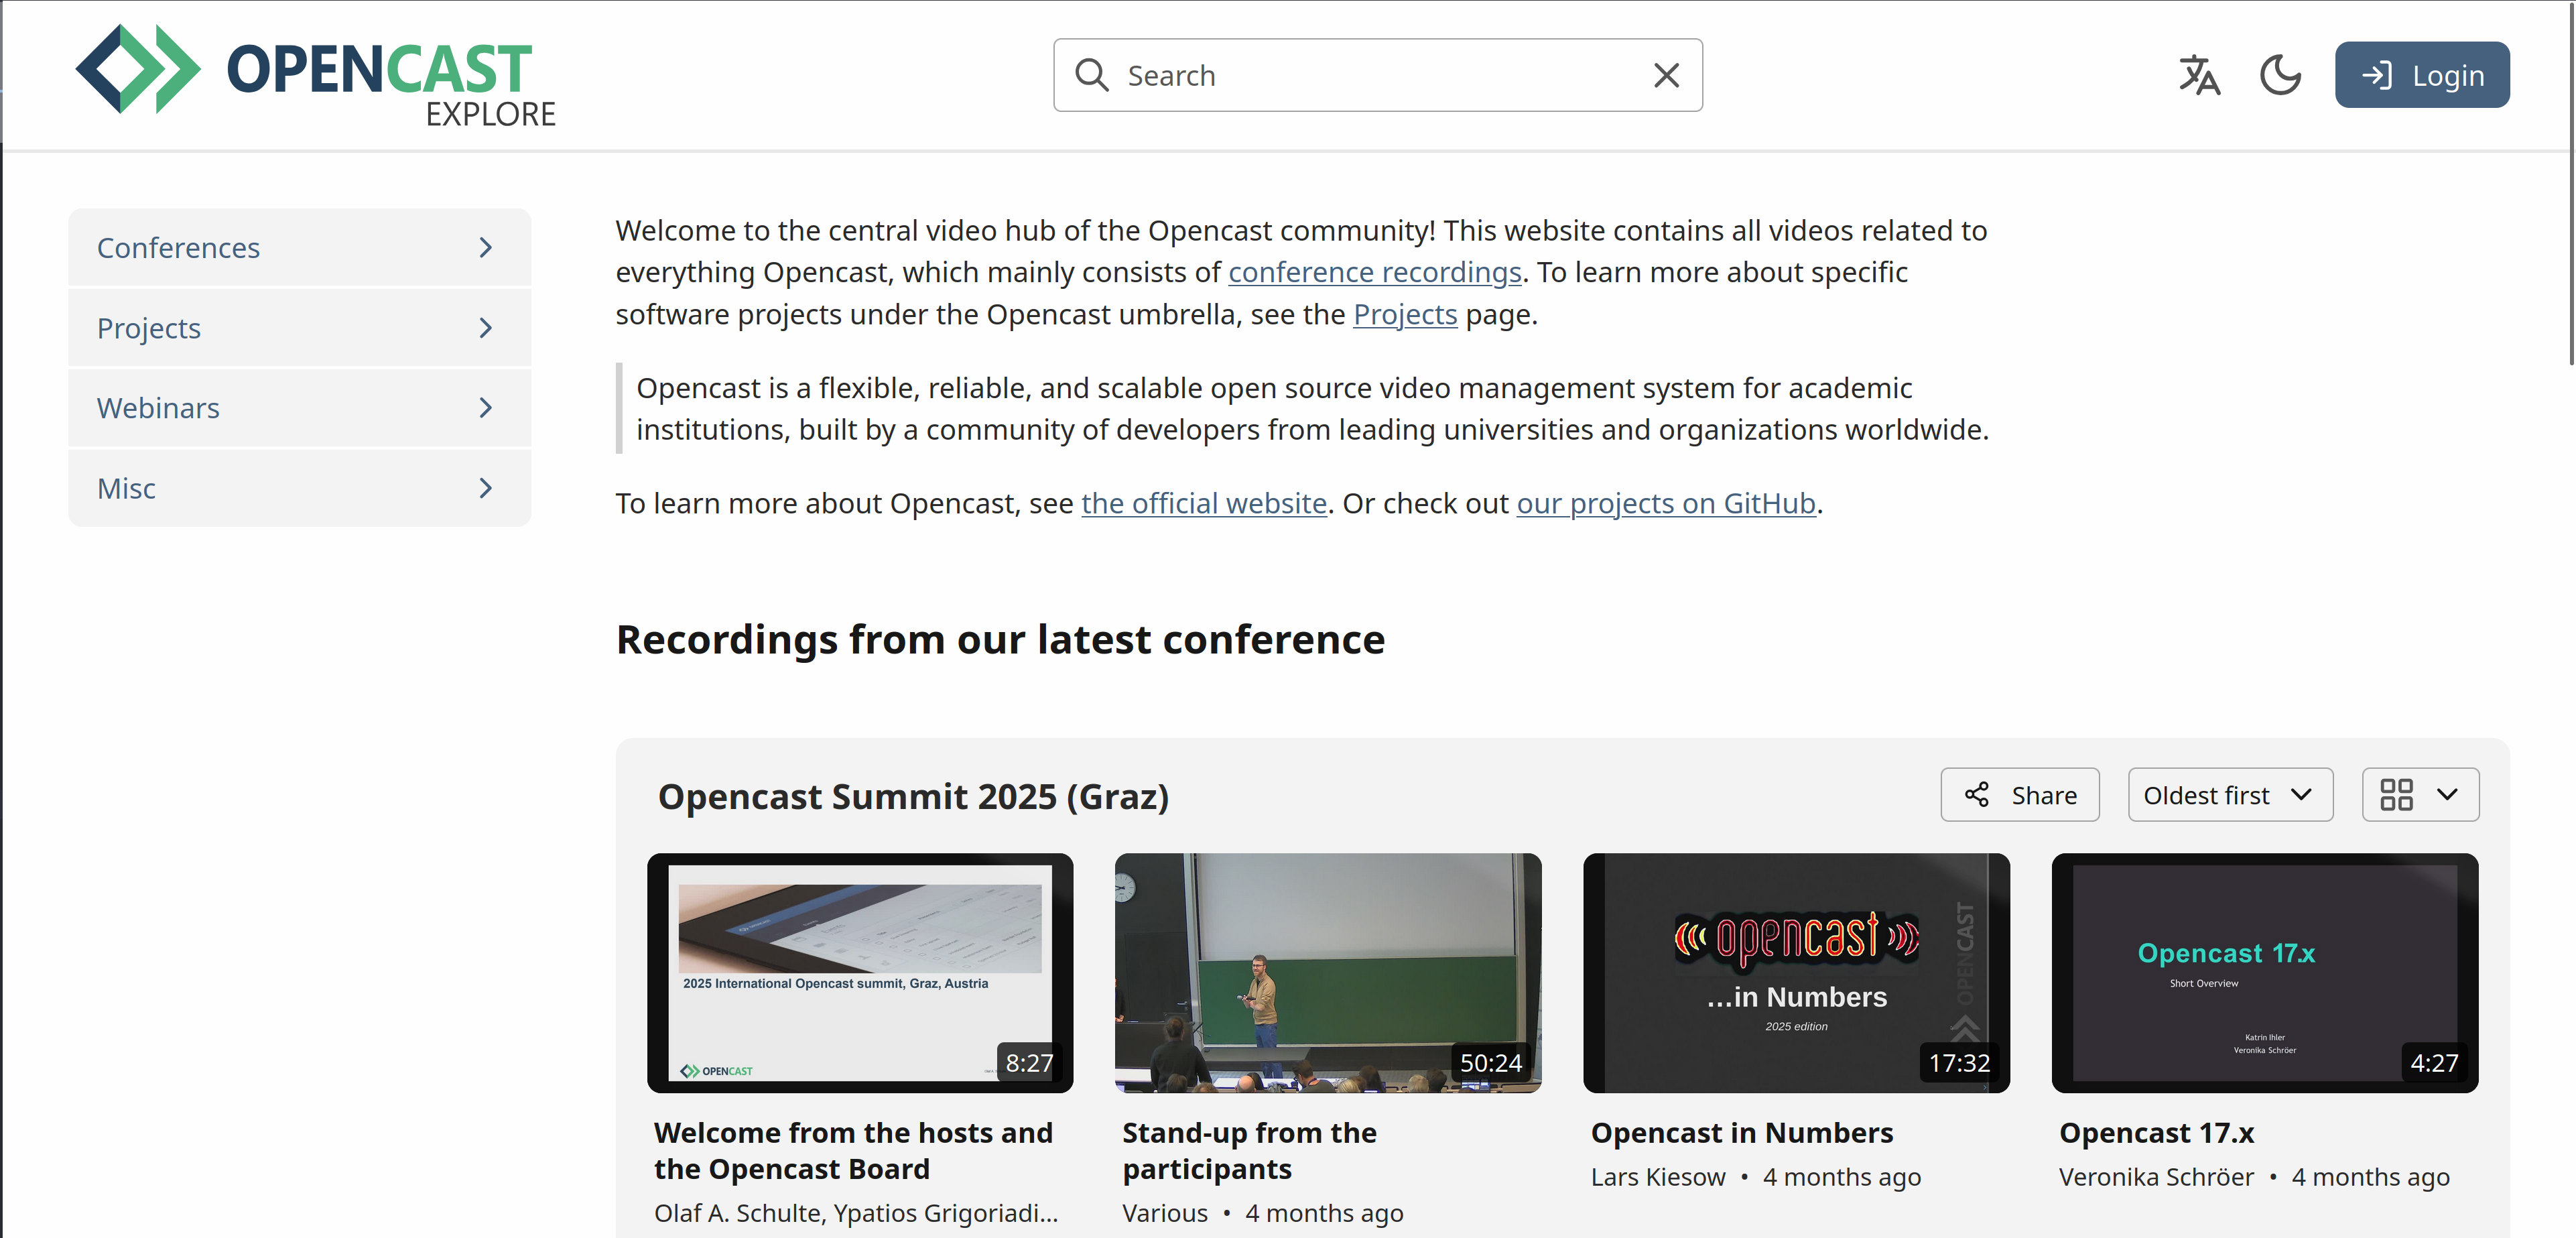Click inside the Search input field

pos(1350,75)
